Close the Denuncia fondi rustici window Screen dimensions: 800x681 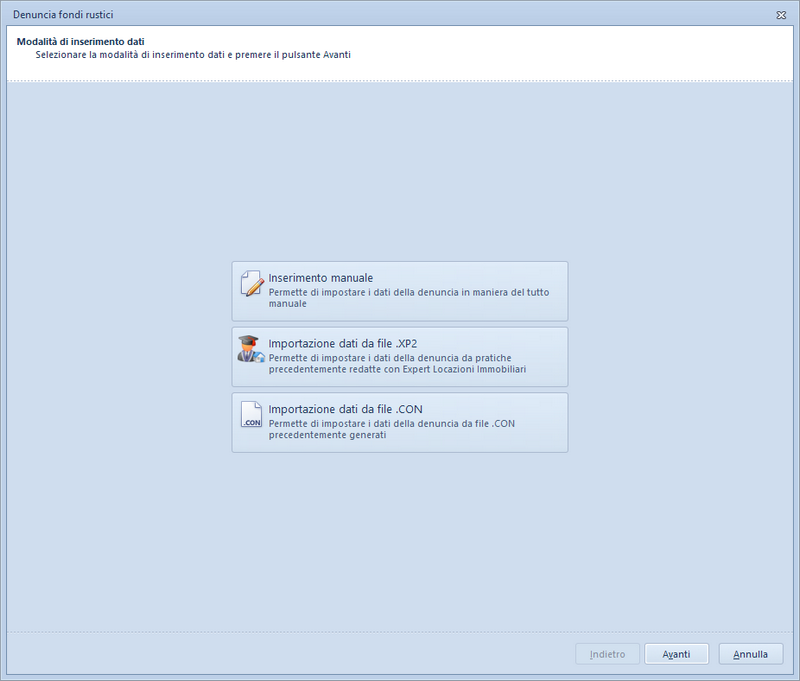point(781,15)
